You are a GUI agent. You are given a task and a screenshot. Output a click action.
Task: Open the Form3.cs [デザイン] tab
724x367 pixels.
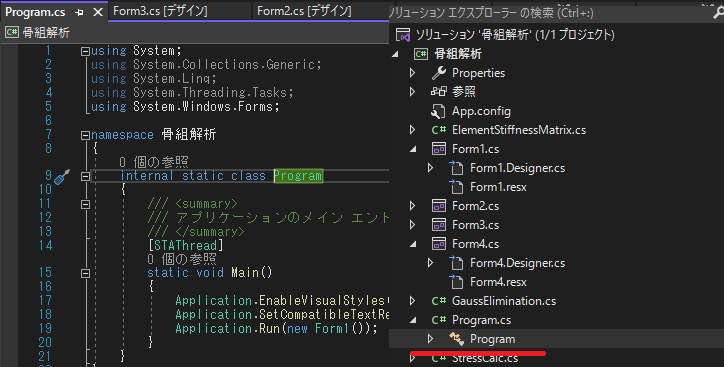pyautogui.click(x=160, y=11)
